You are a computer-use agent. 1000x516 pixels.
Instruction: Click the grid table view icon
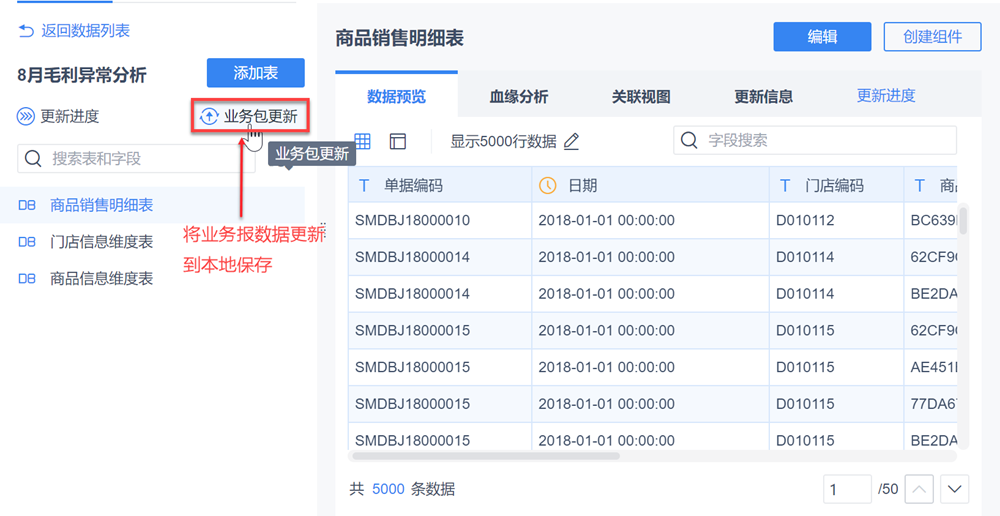pos(363,141)
